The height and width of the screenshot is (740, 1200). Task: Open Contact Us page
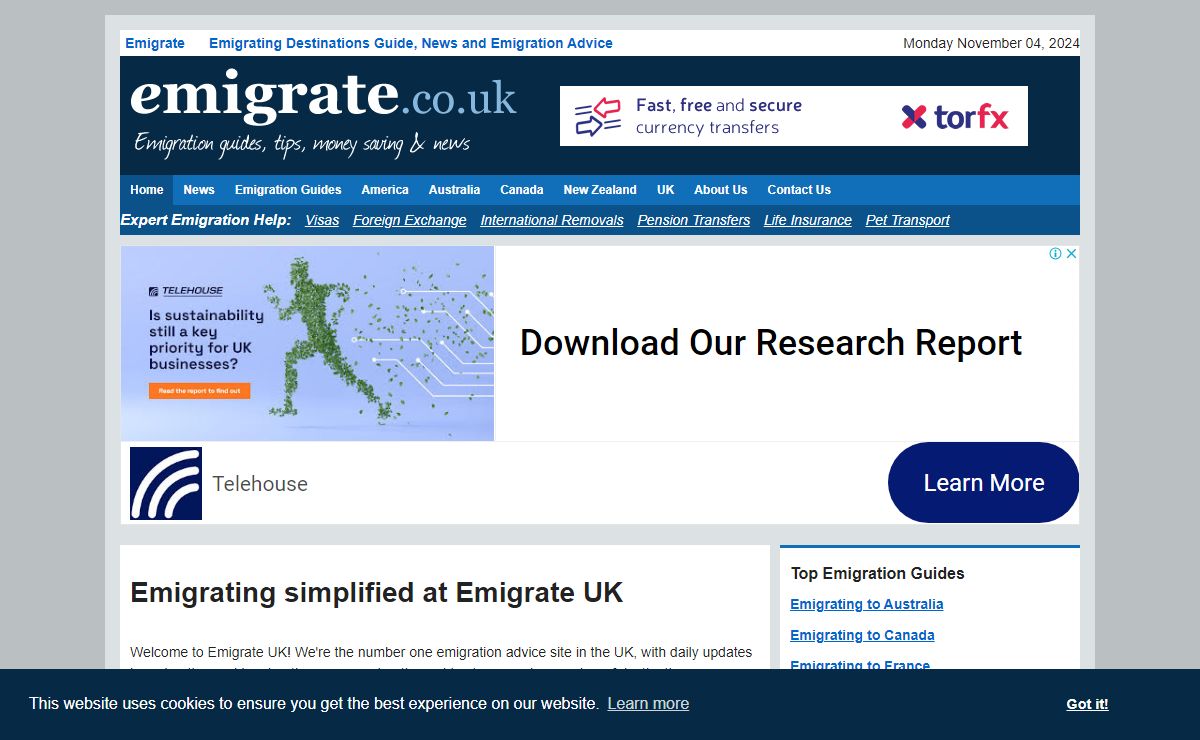coord(799,190)
